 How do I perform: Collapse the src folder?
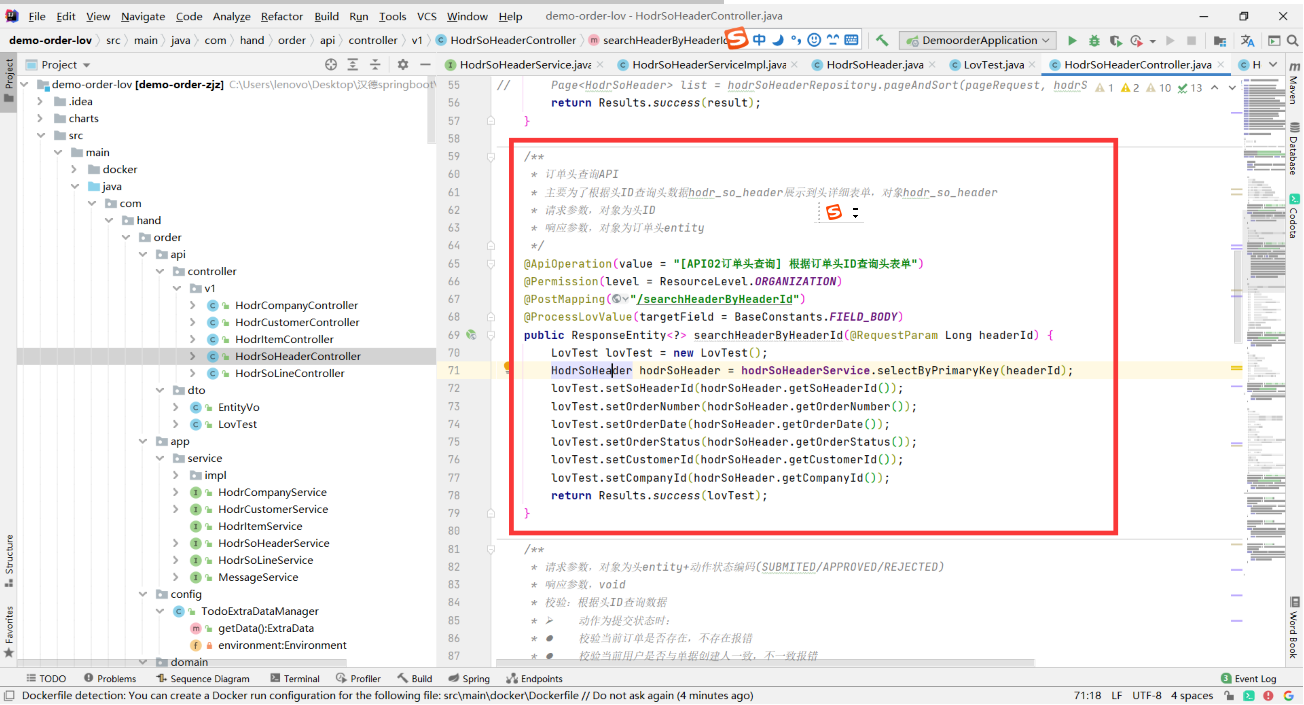click(x=39, y=135)
